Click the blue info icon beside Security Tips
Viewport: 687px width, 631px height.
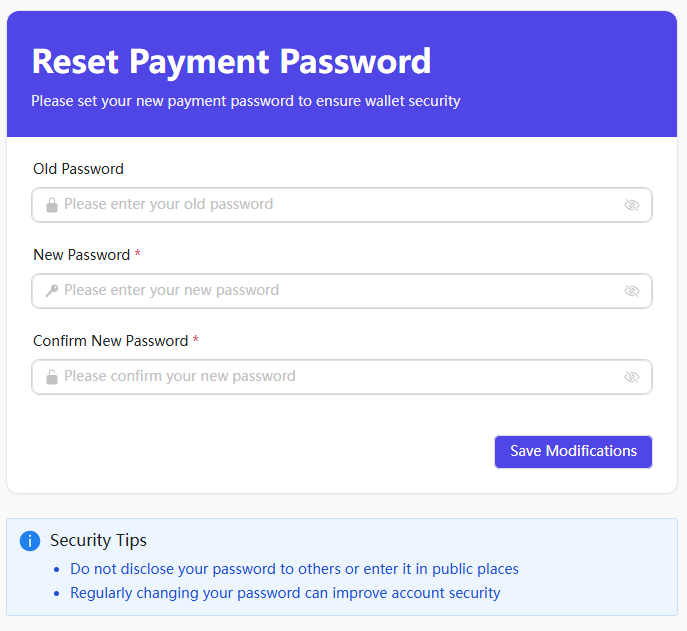(x=30, y=541)
